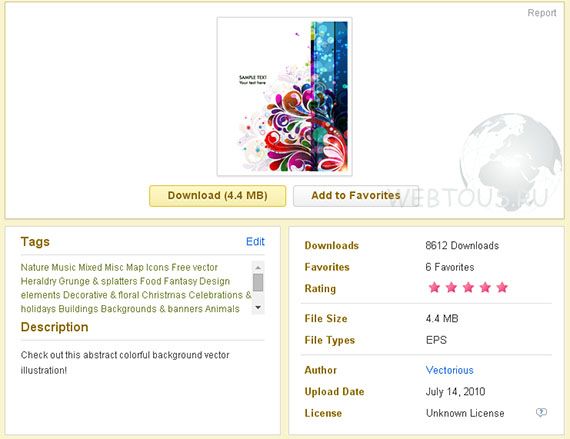Open the Backgrounds & banners tag
This screenshot has width=570, height=439.
click(x=152, y=309)
